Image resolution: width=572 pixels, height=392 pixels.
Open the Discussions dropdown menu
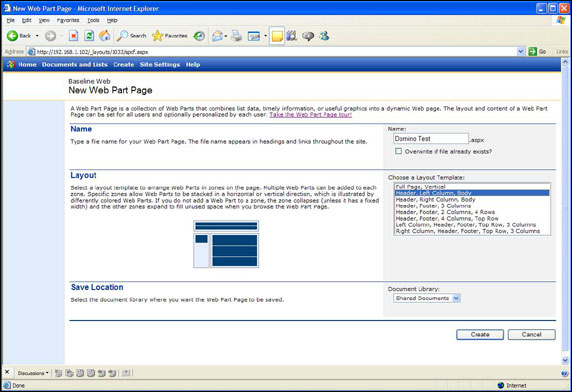point(33,373)
